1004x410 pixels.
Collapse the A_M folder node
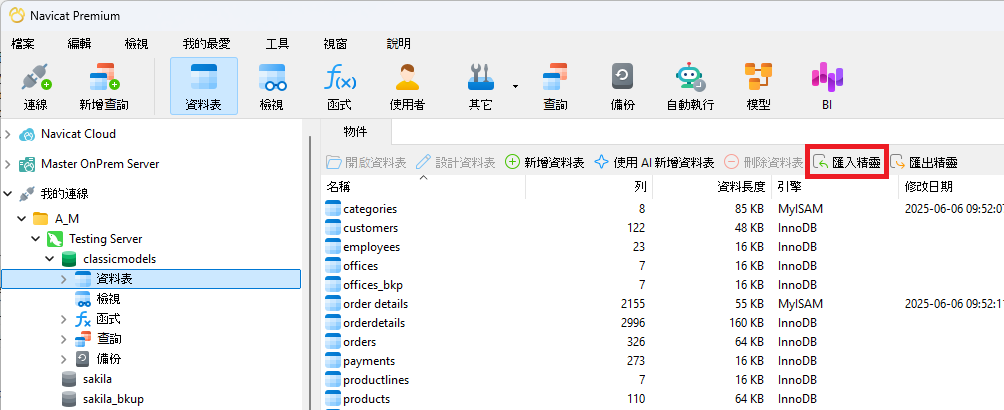(x=22, y=219)
